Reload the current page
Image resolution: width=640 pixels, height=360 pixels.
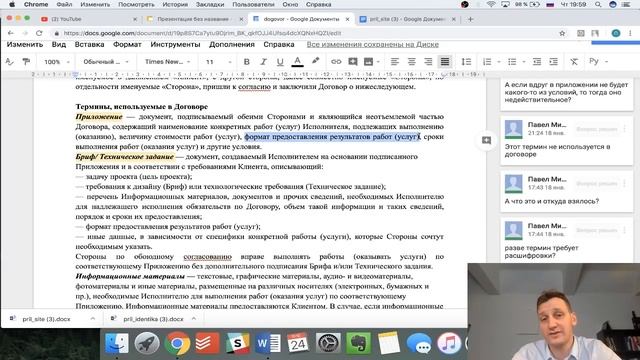(x=39, y=33)
